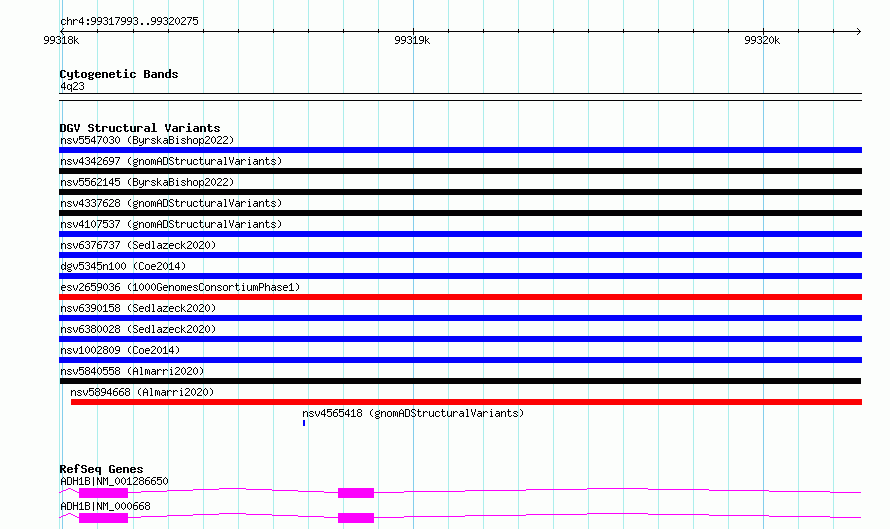This screenshot has width=890, height=529.
Task: Click the 4q23 band label
Action: pos(72,86)
